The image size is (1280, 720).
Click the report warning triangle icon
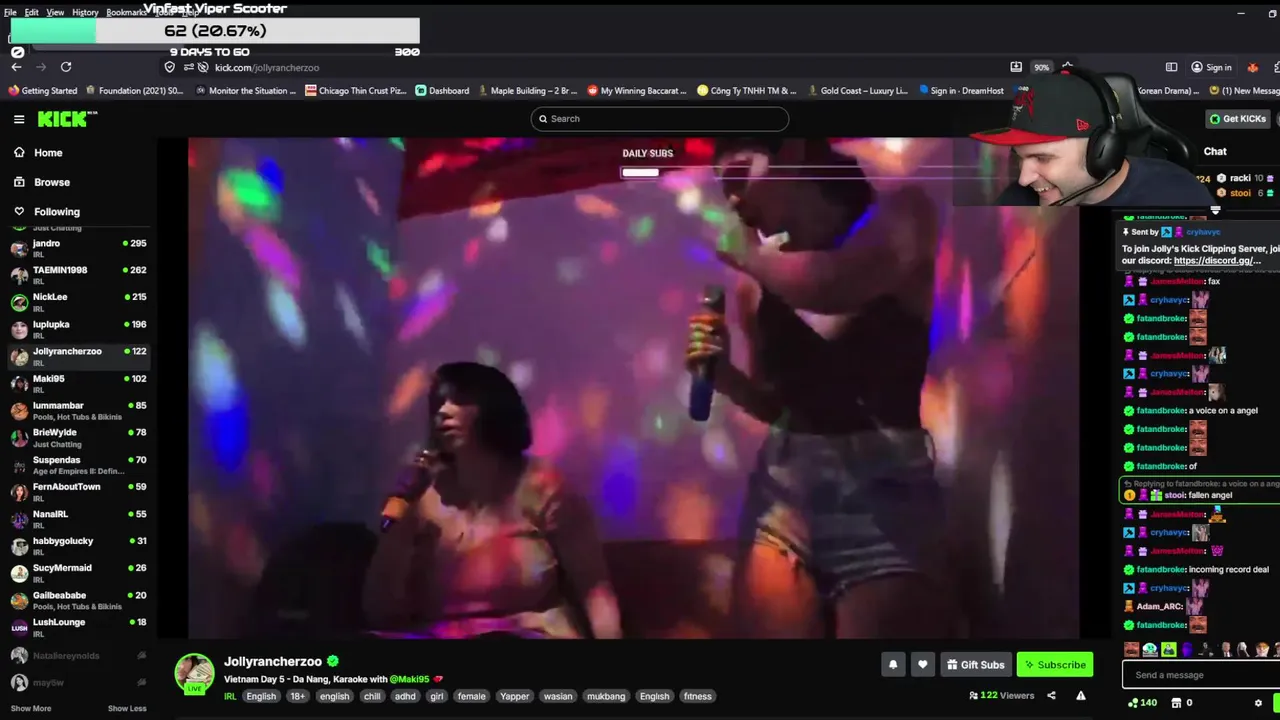tap(1080, 696)
